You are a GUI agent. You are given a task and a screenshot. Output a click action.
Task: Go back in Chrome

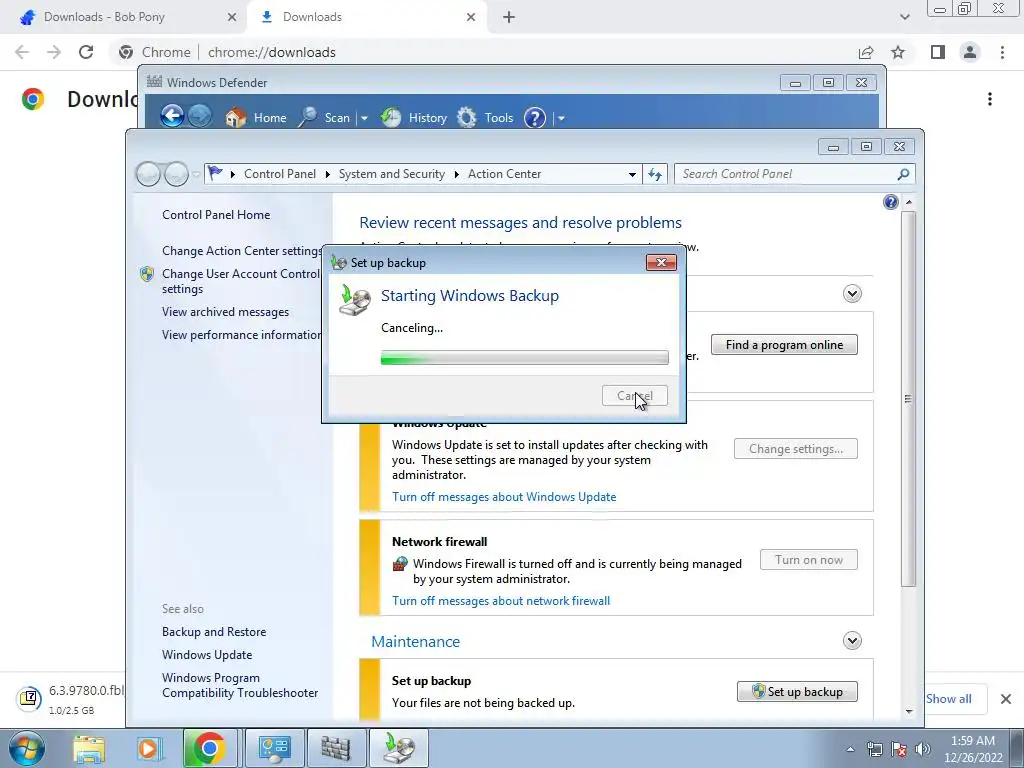(x=22, y=52)
